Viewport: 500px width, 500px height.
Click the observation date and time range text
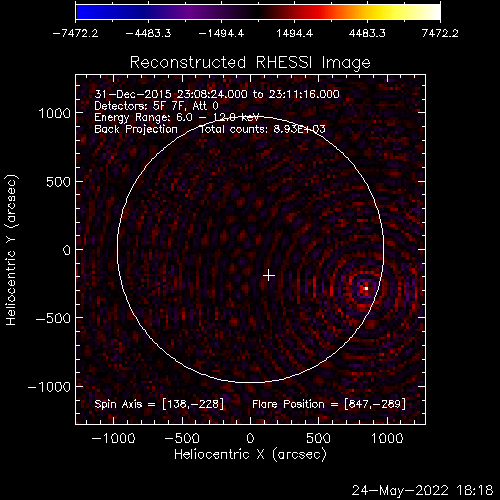click(217, 94)
